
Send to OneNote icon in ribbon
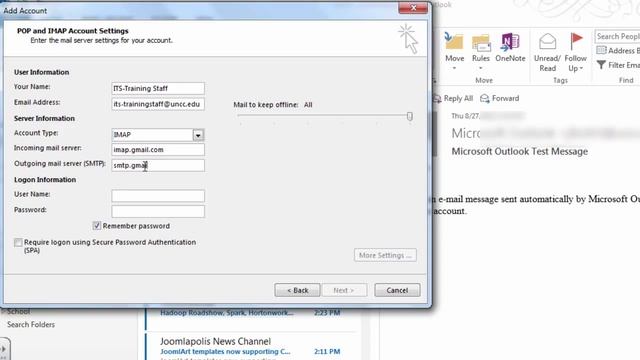tap(510, 42)
